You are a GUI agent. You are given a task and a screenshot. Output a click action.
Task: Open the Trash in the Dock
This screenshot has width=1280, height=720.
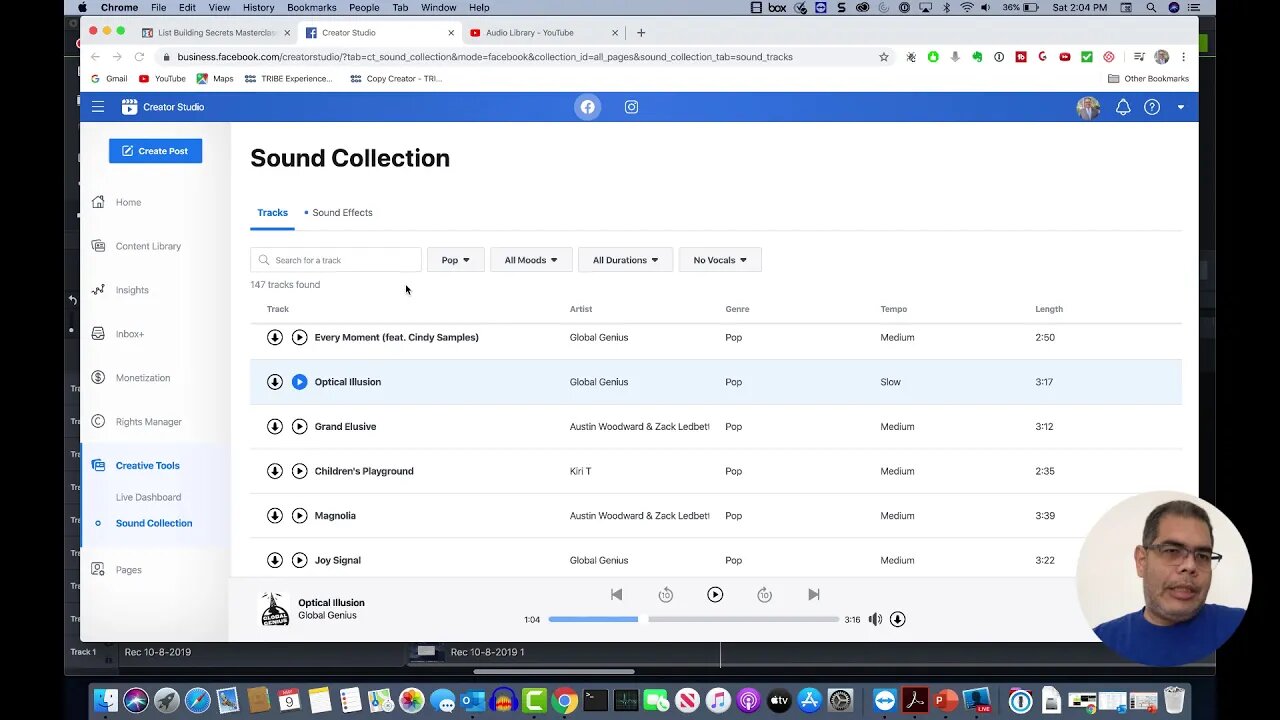click(x=1174, y=701)
